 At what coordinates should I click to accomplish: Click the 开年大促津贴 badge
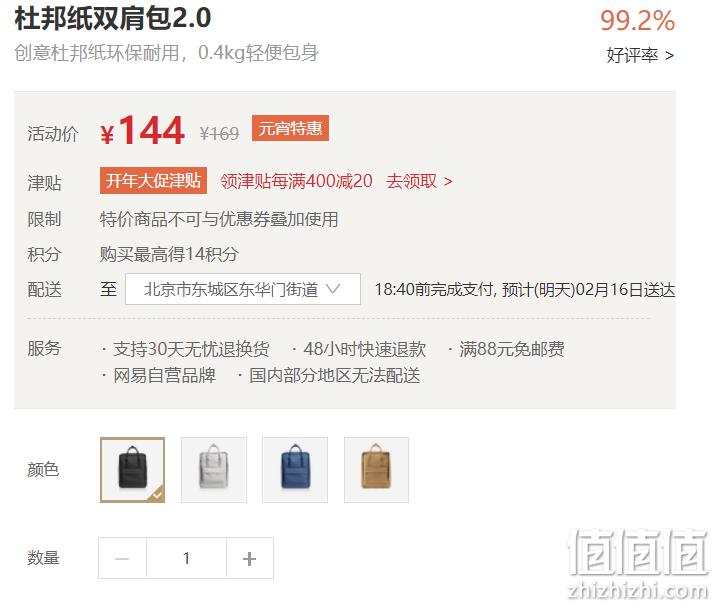coord(154,181)
